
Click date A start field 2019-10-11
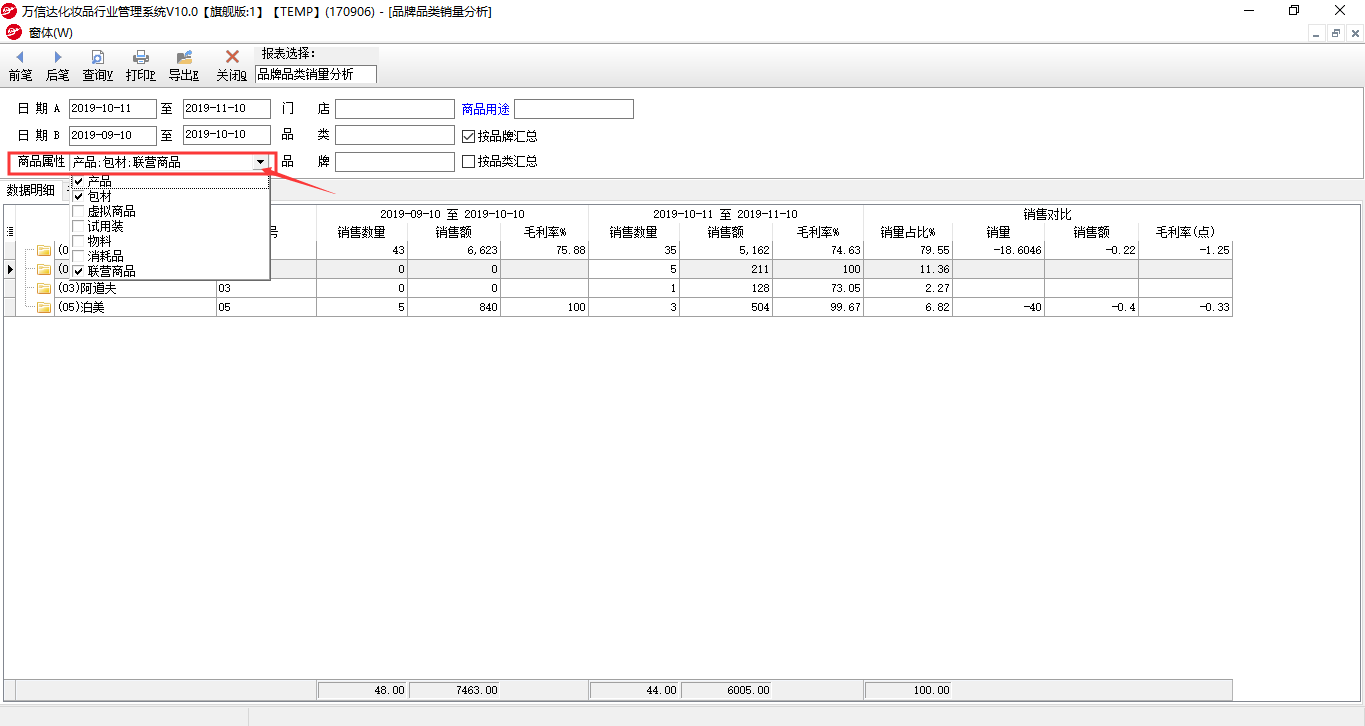(x=113, y=109)
